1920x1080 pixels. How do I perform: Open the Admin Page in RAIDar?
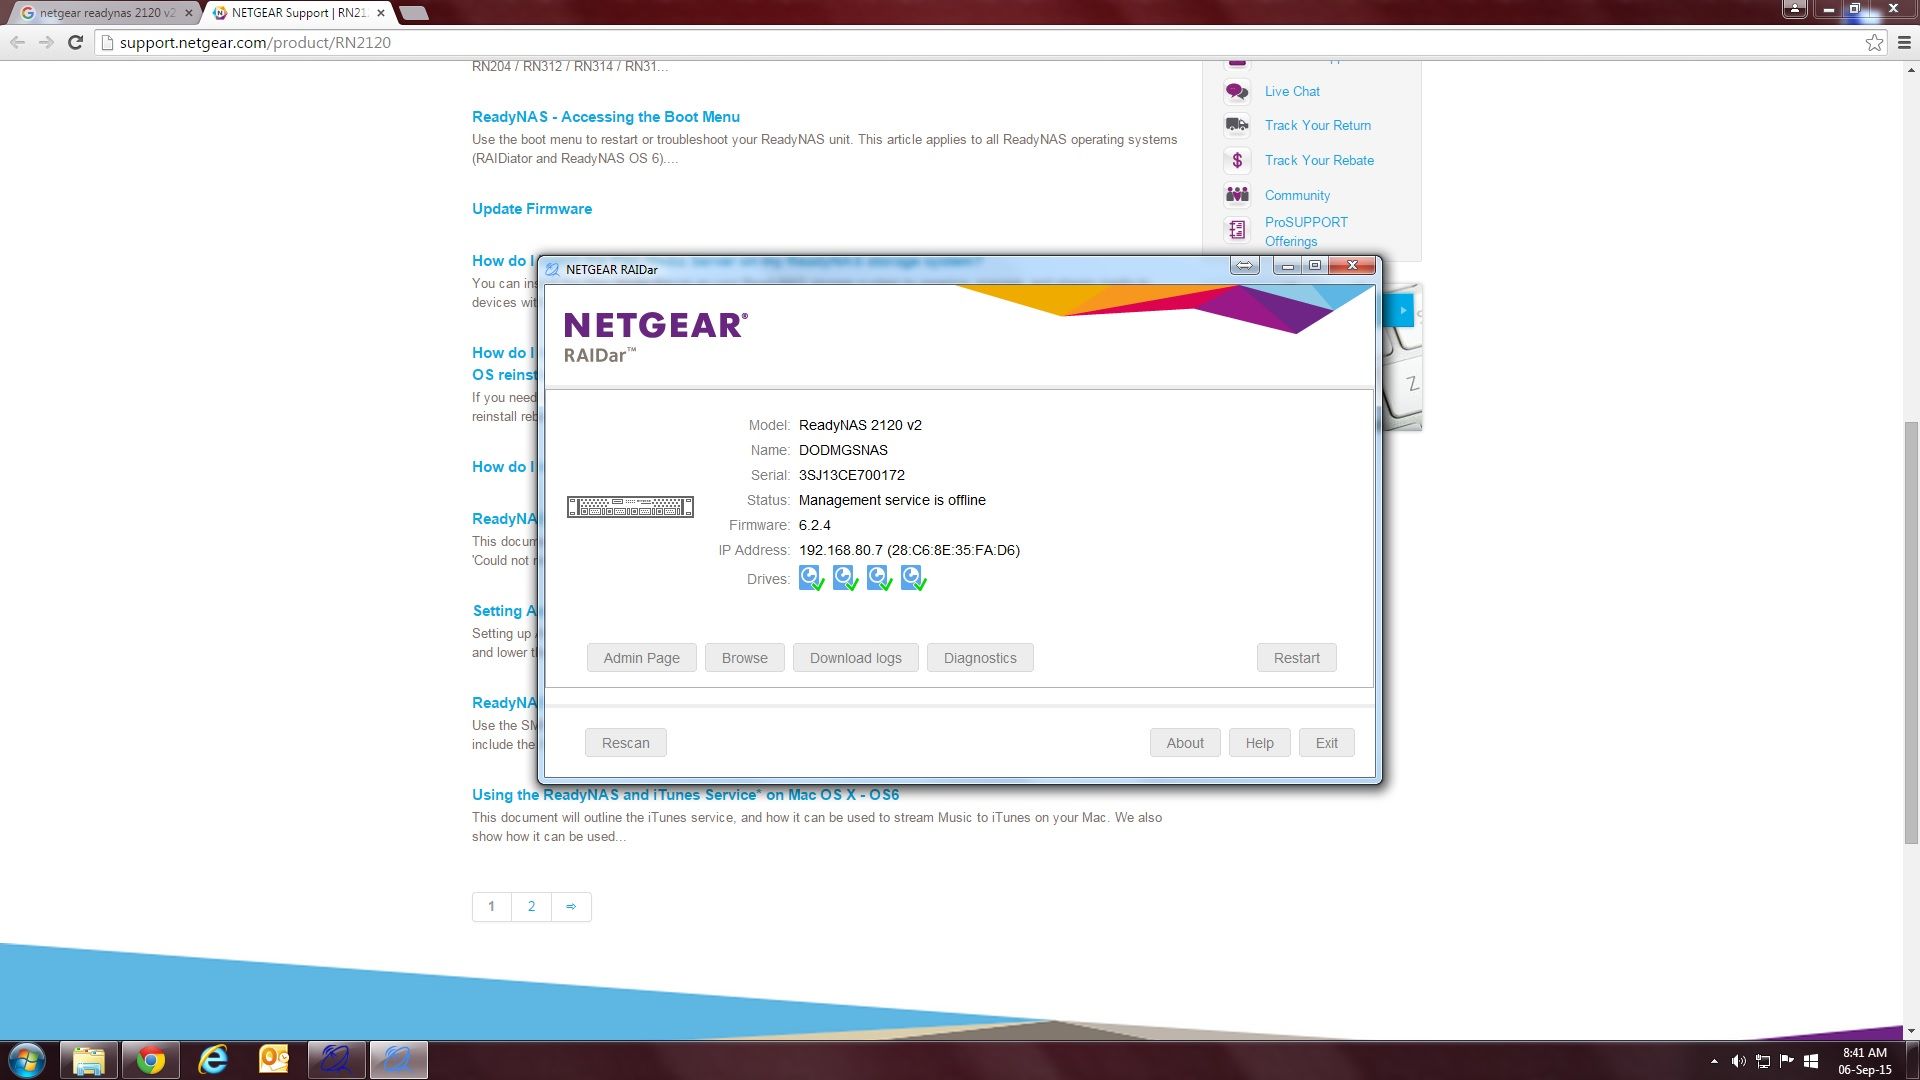[x=641, y=658]
